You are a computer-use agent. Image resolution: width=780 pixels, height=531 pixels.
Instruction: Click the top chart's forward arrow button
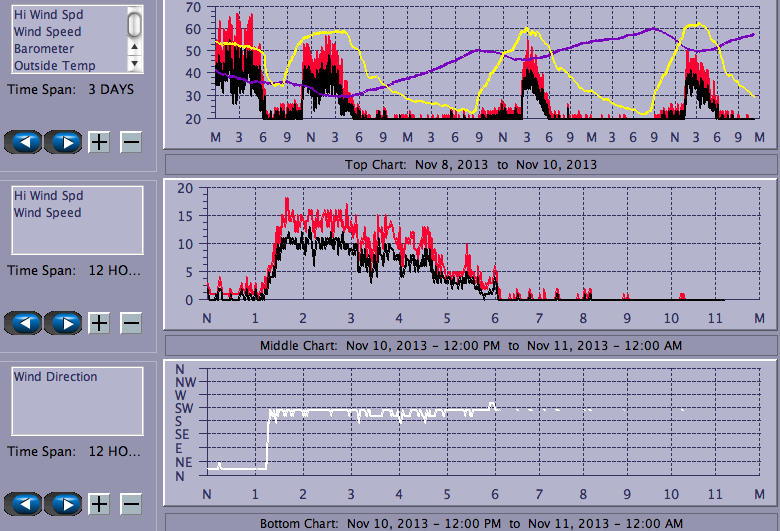(x=64, y=141)
